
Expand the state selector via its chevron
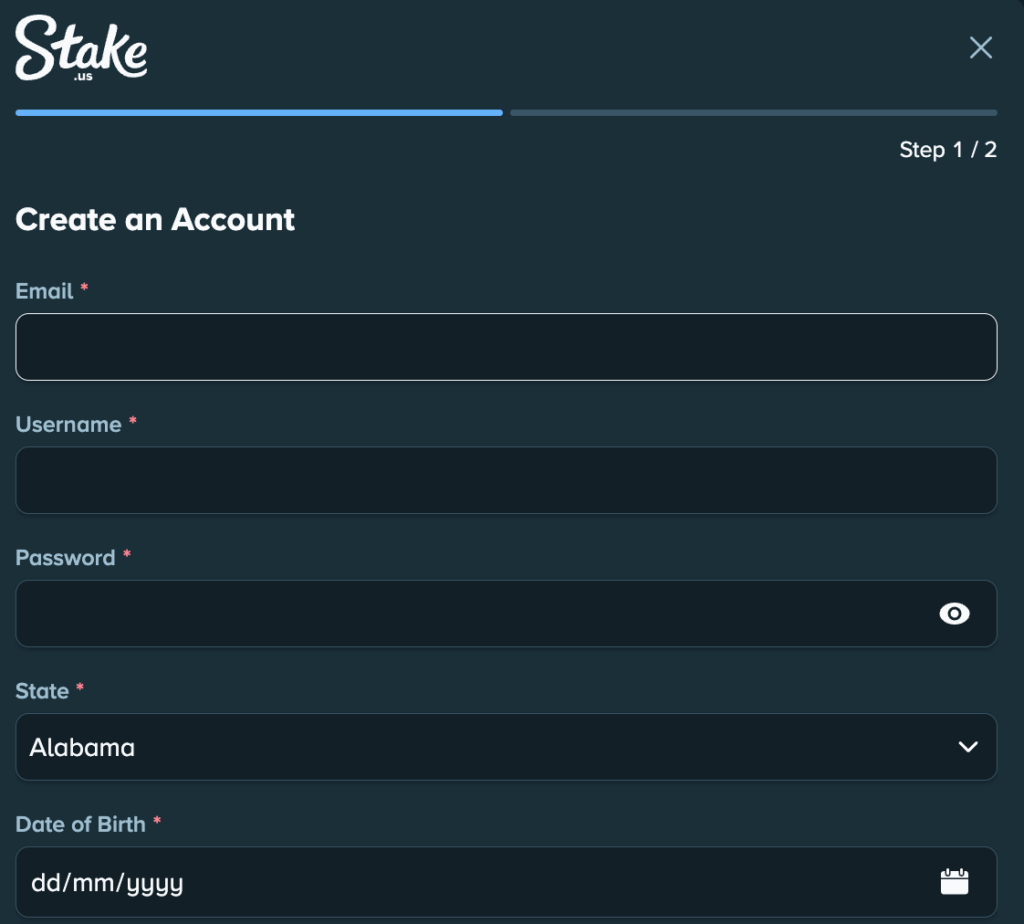[966, 747]
